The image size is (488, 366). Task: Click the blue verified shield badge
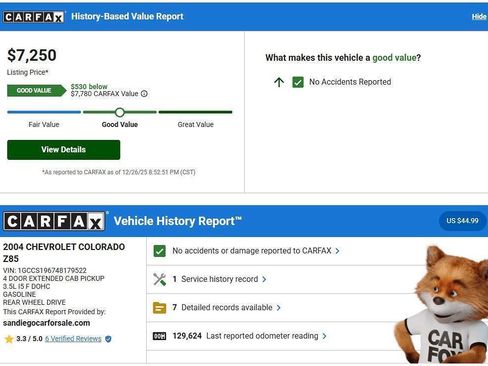108,339
